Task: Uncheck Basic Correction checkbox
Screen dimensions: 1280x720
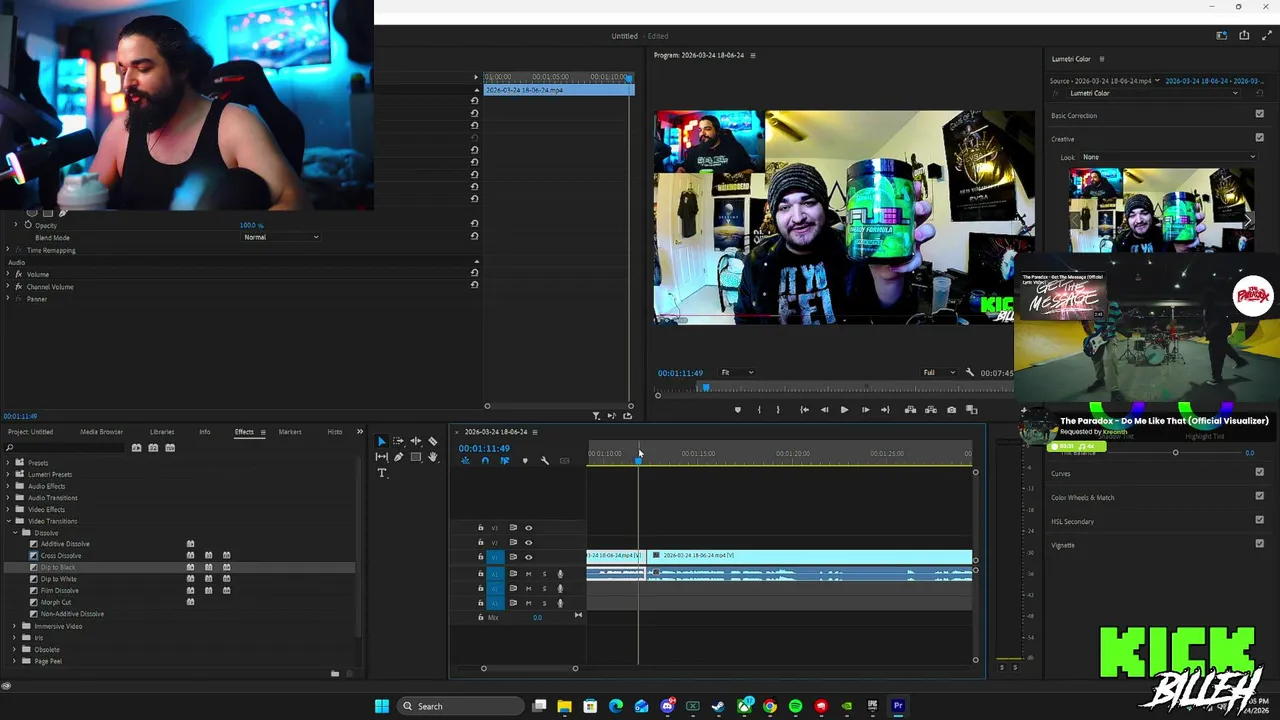Action: (1259, 115)
